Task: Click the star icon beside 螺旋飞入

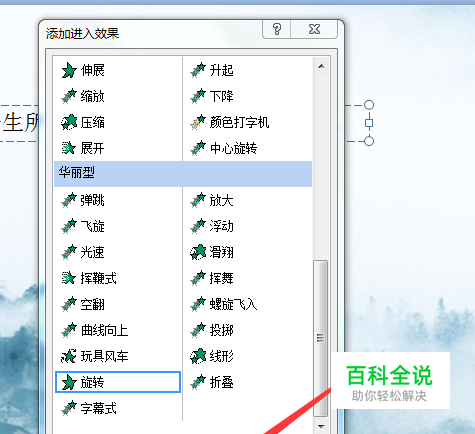Action: (x=198, y=304)
